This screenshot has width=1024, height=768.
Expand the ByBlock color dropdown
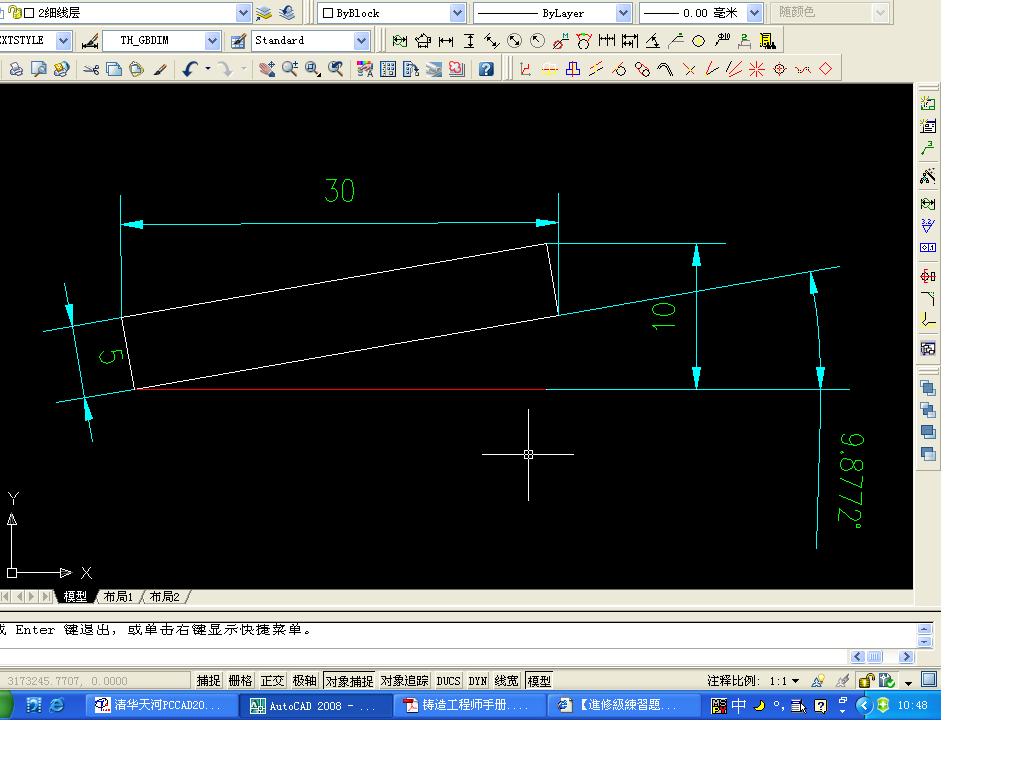457,12
